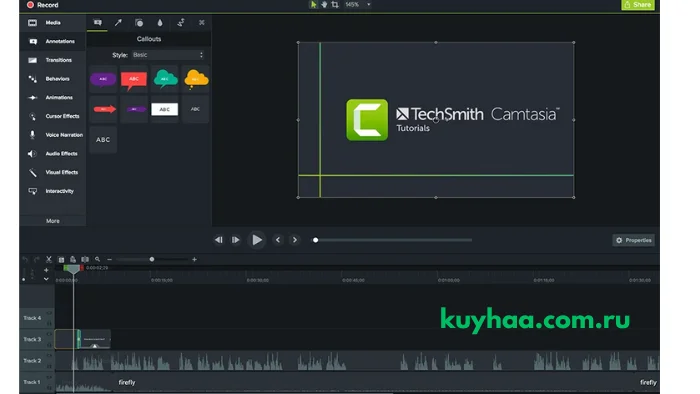700x394 pixels.
Task: Choose the teal cloud callout
Action: coord(165,79)
